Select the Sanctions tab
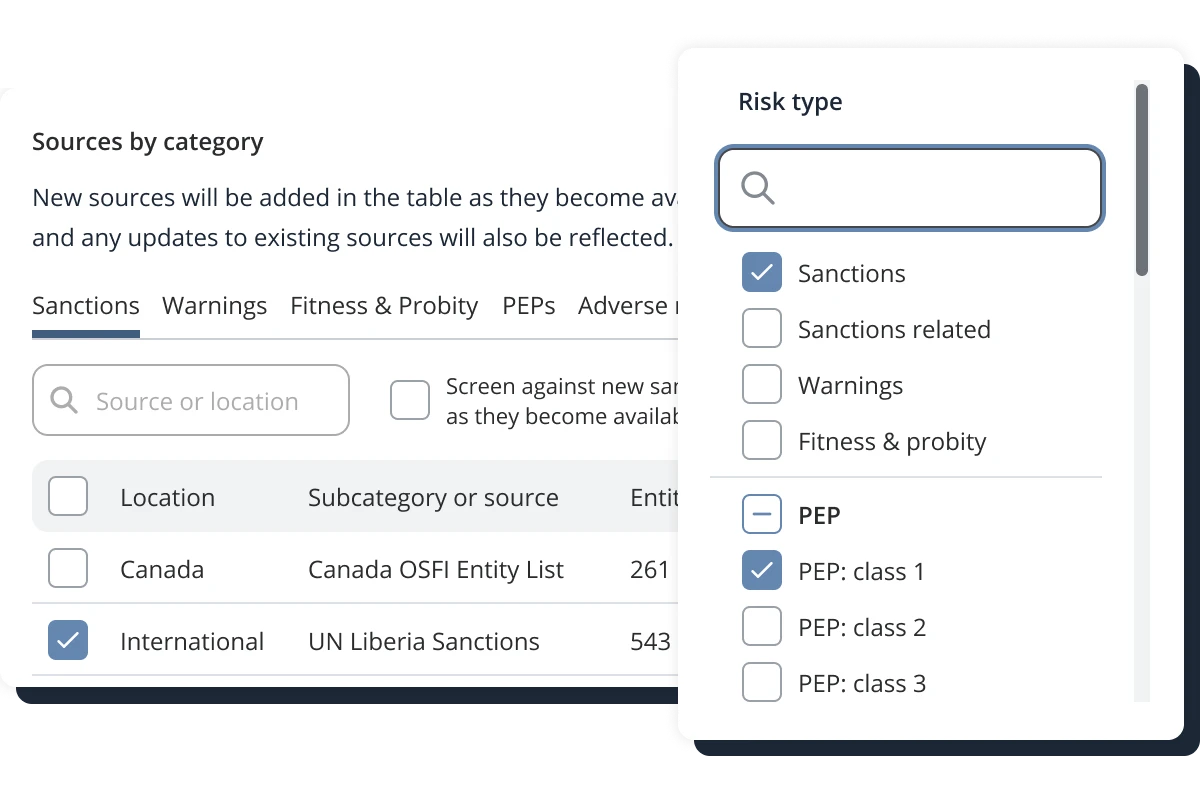Viewport: 1200px width, 800px height. [86, 306]
